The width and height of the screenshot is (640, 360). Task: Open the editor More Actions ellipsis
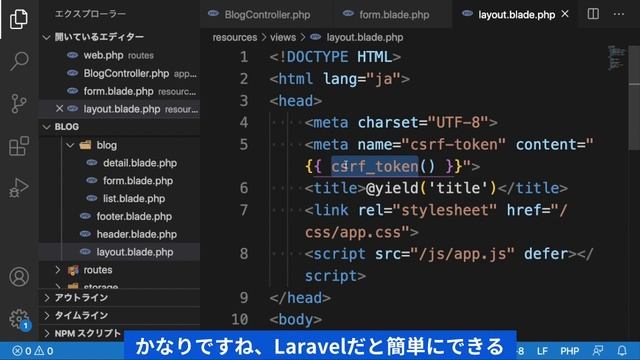point(619,14)
